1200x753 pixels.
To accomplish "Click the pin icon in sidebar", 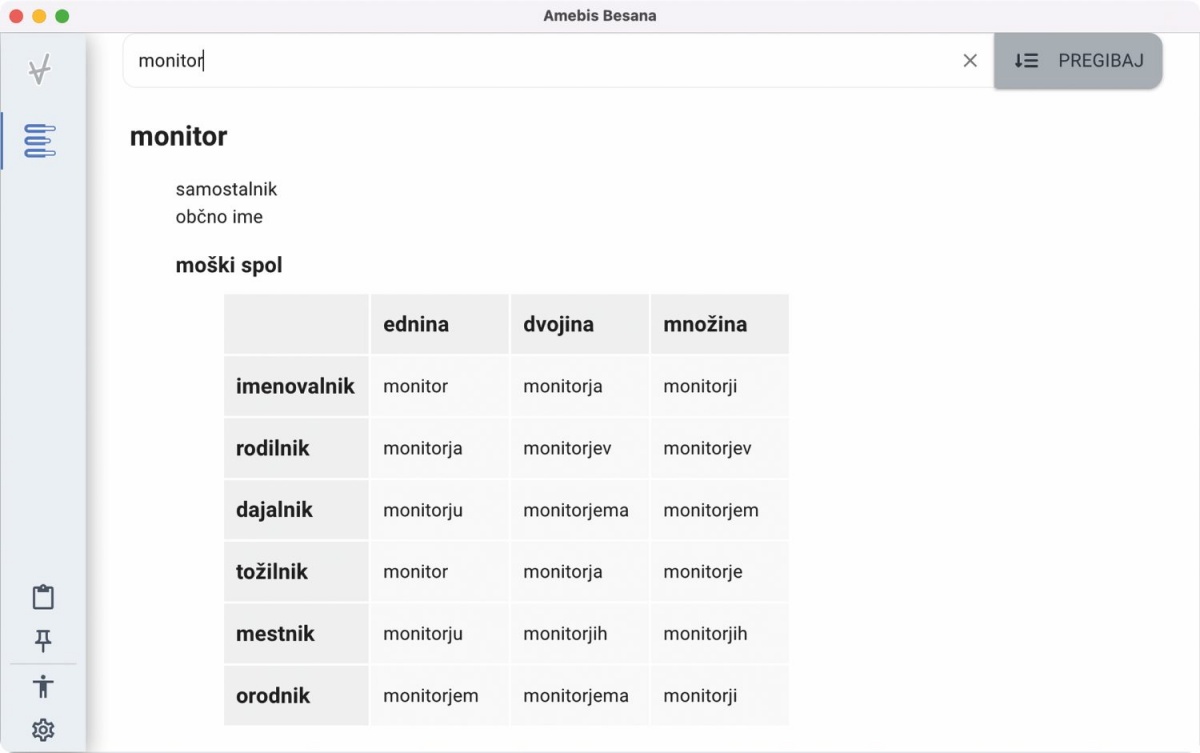I will pyautogui.click(x=43, y=641).
